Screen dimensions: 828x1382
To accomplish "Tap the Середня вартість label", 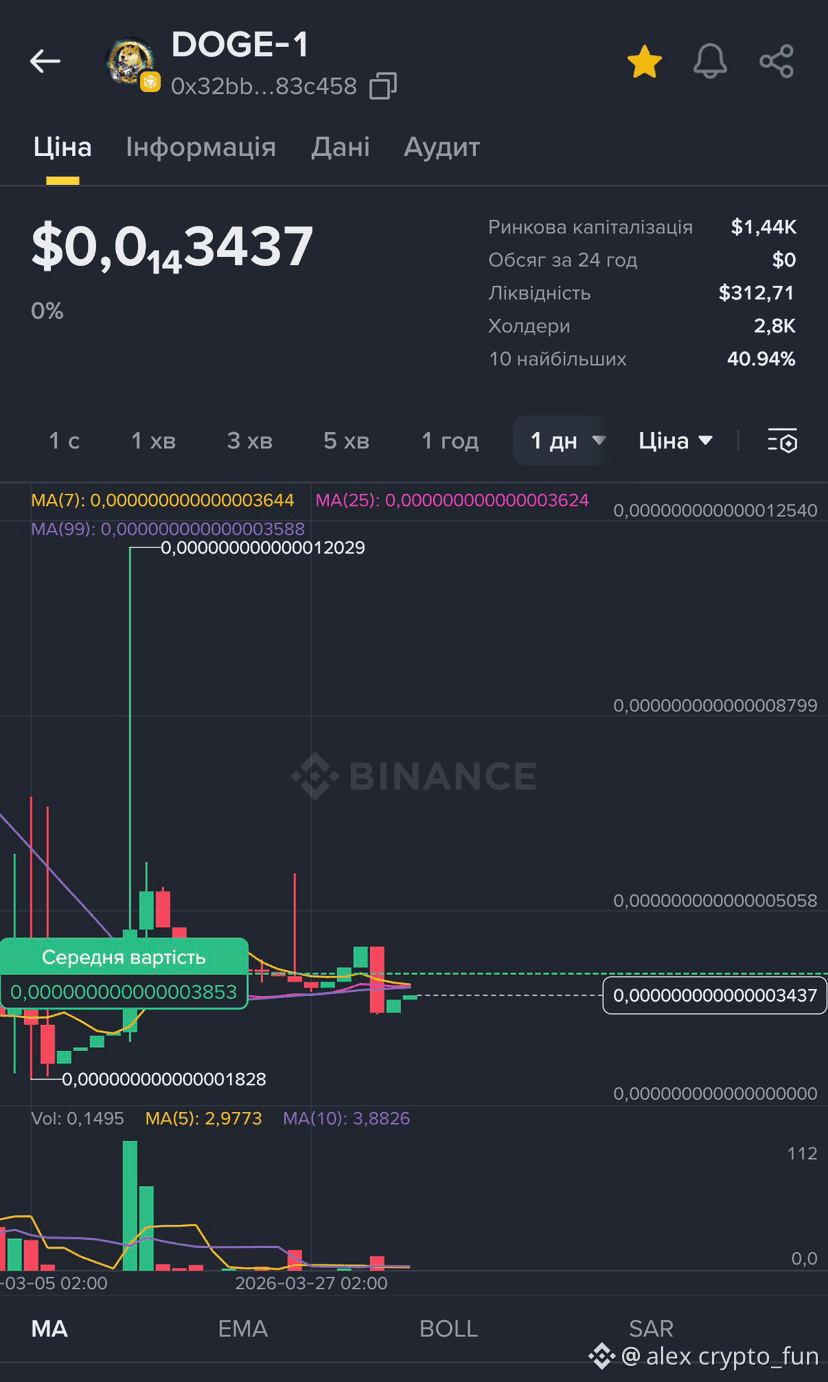I will pos(124,957).
